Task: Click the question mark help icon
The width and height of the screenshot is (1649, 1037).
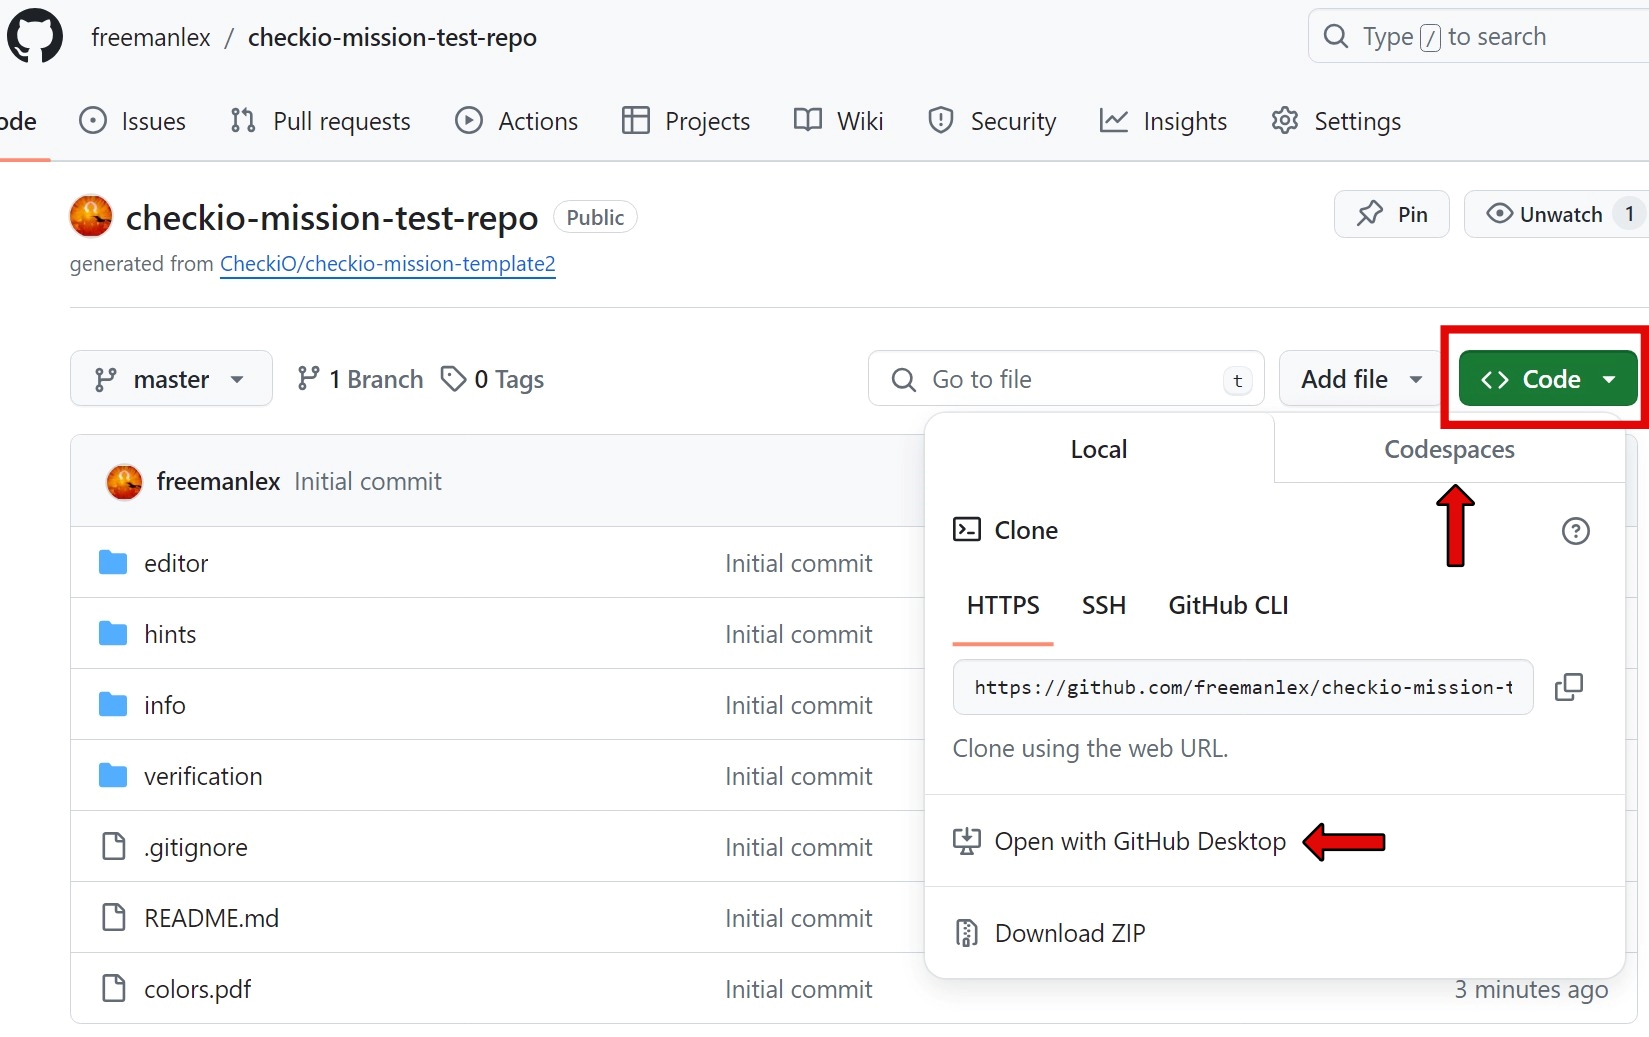Action: [x=1576, y=531]
